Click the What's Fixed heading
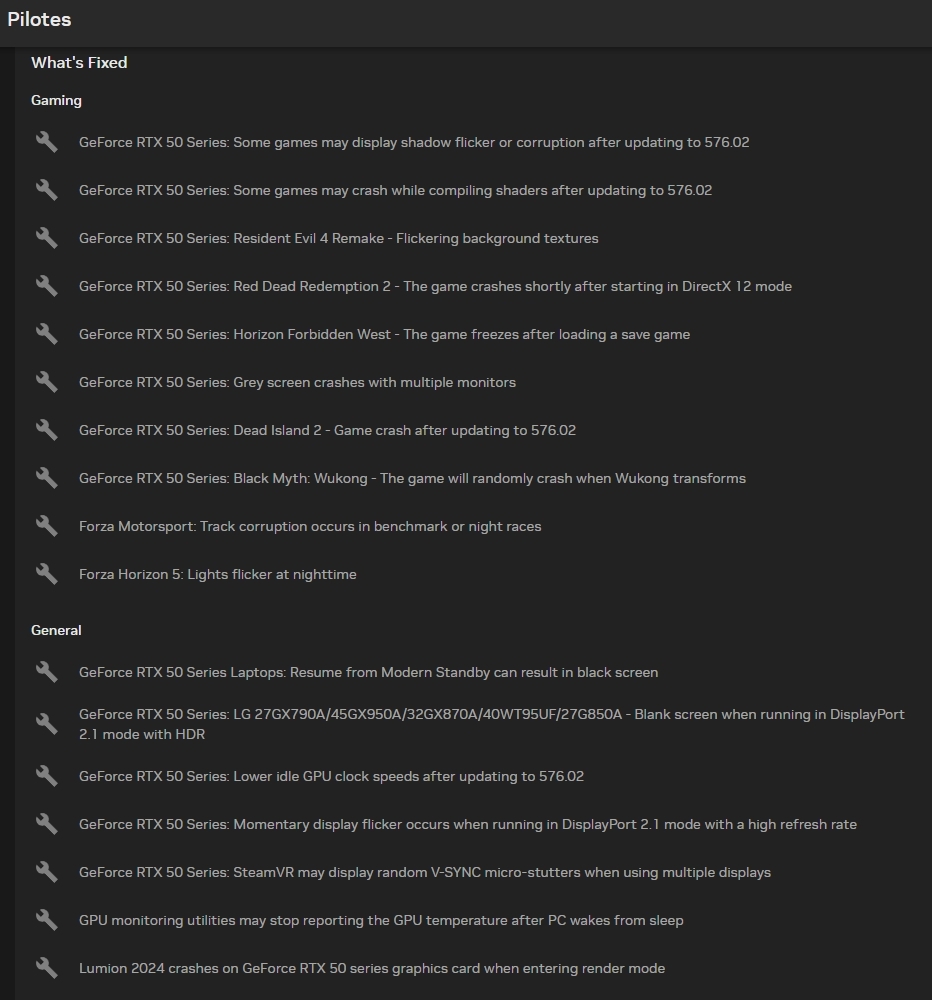The height and width of the screenshot is (1000, 932). coord(79,63)
